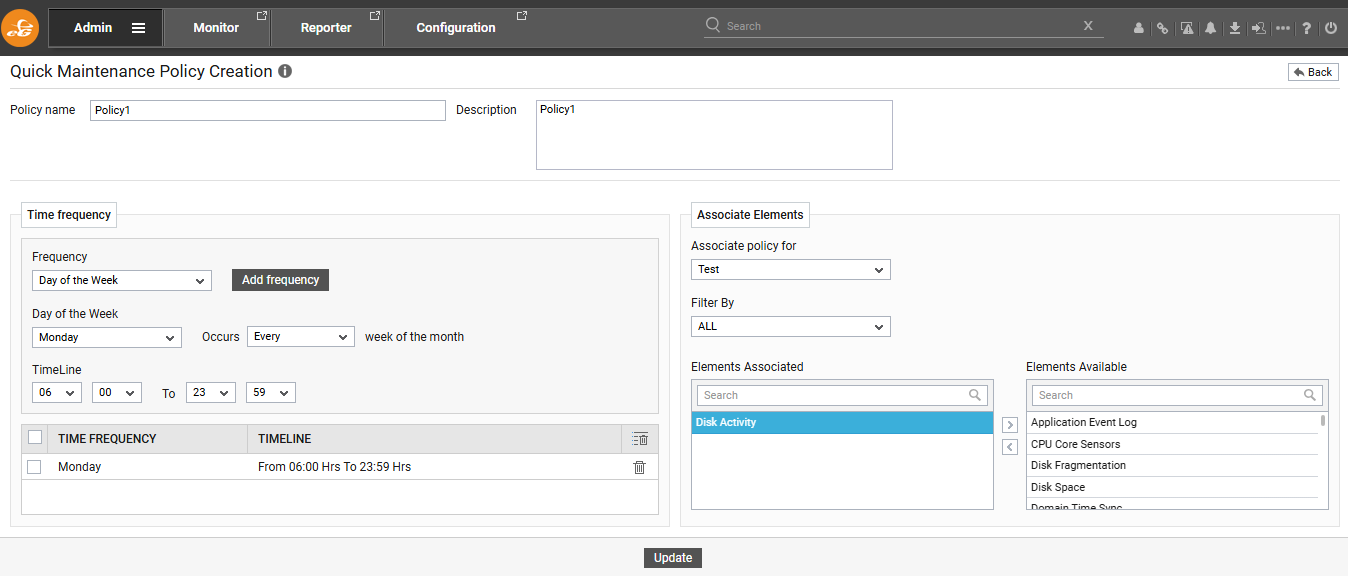Expand the Associate policy for dropdown
Screen dimensions: 1348x576
point(790,270)
